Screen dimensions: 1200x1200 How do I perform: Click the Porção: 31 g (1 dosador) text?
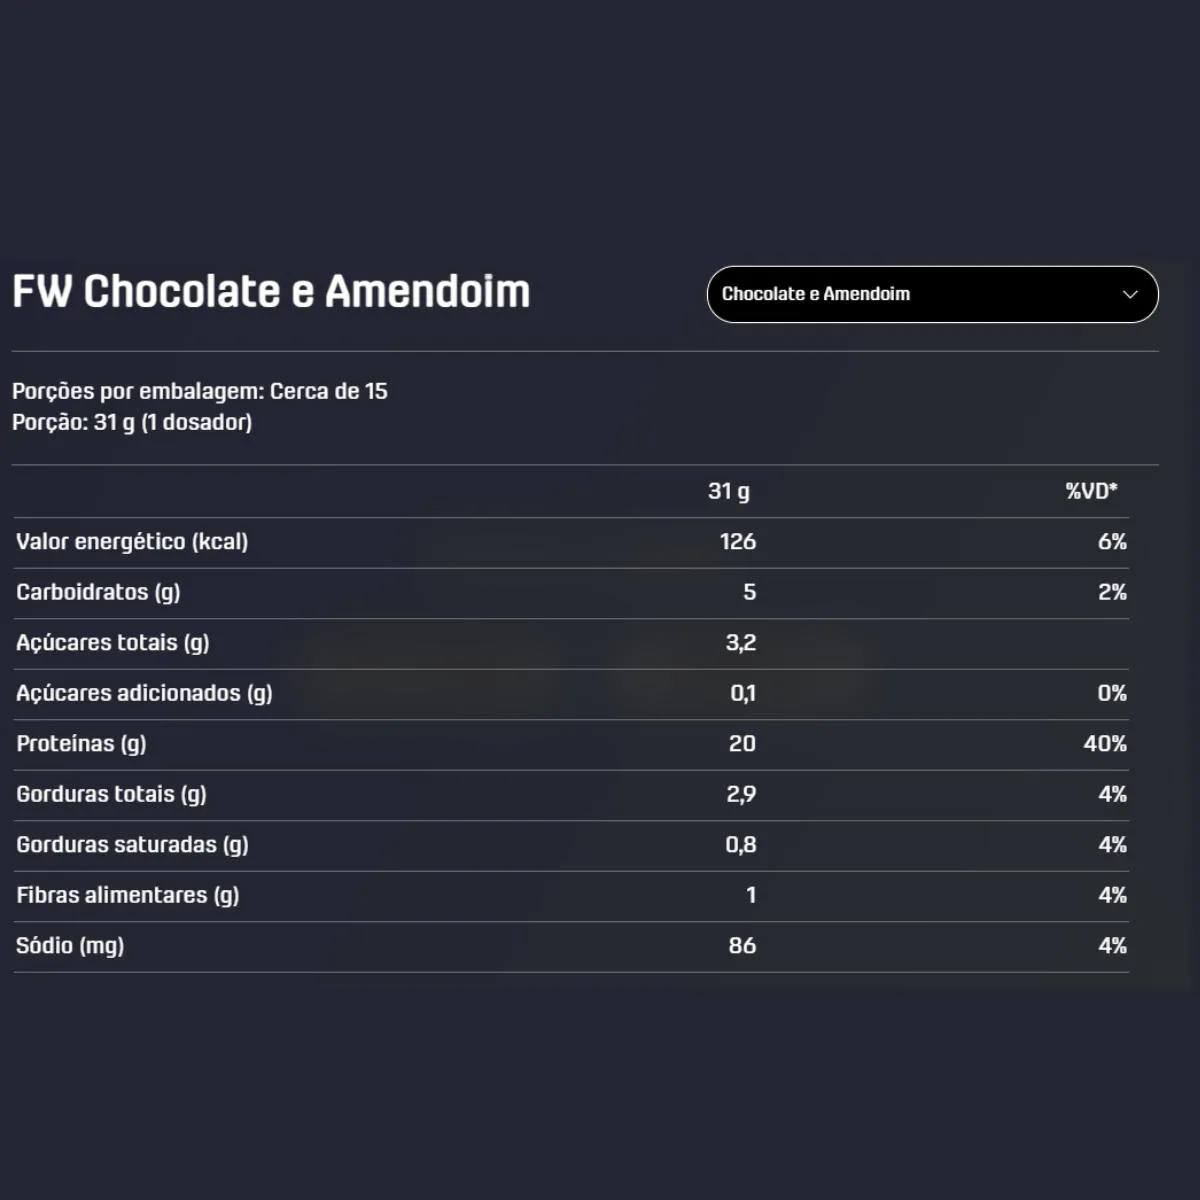pyautogui.click(x=132, y=422)
